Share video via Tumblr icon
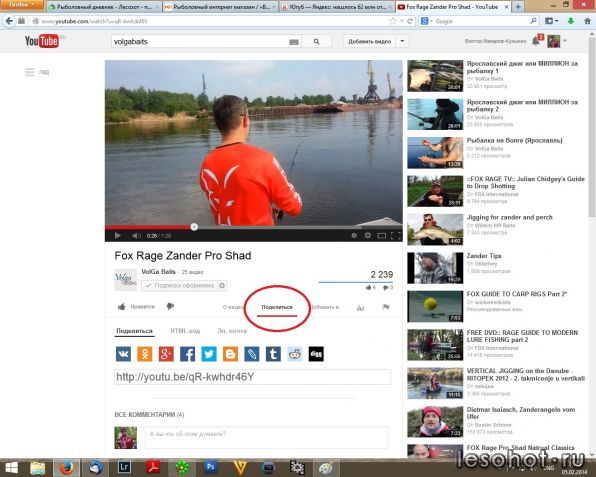Image resolution: width=596 pixels, height=477 pixels. [273, 354]
